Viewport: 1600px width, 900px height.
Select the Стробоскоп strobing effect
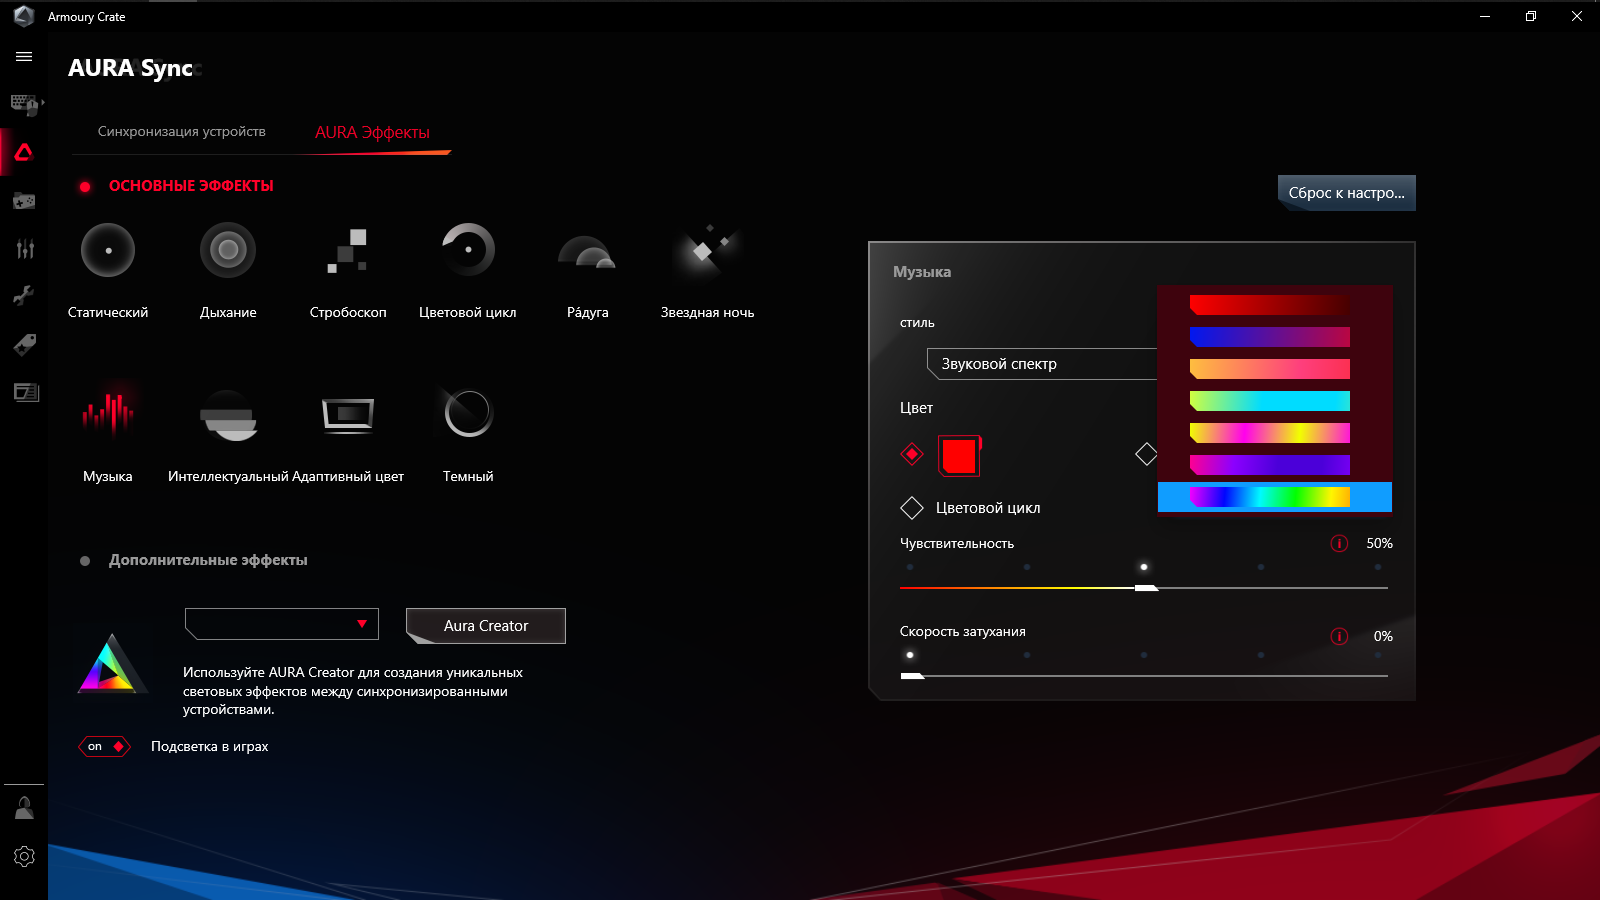point(348,251)
